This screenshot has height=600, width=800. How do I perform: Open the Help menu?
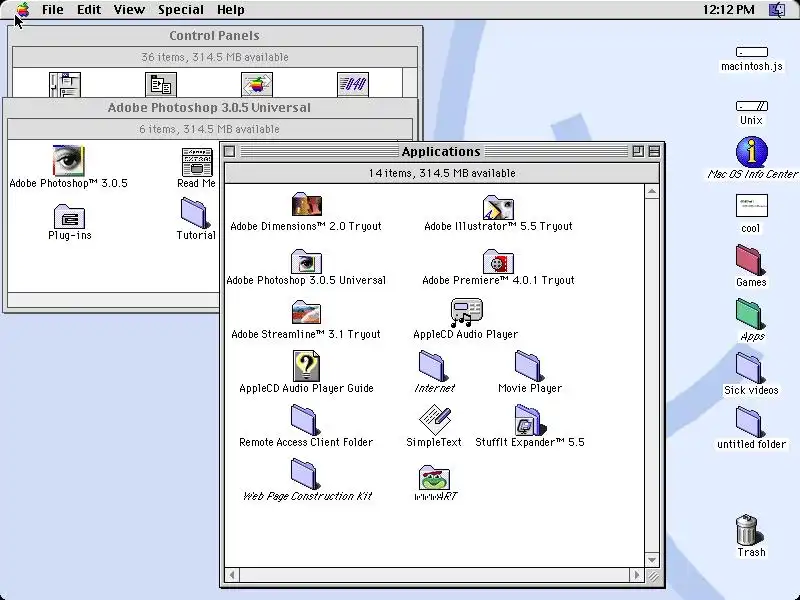[231, 9]
